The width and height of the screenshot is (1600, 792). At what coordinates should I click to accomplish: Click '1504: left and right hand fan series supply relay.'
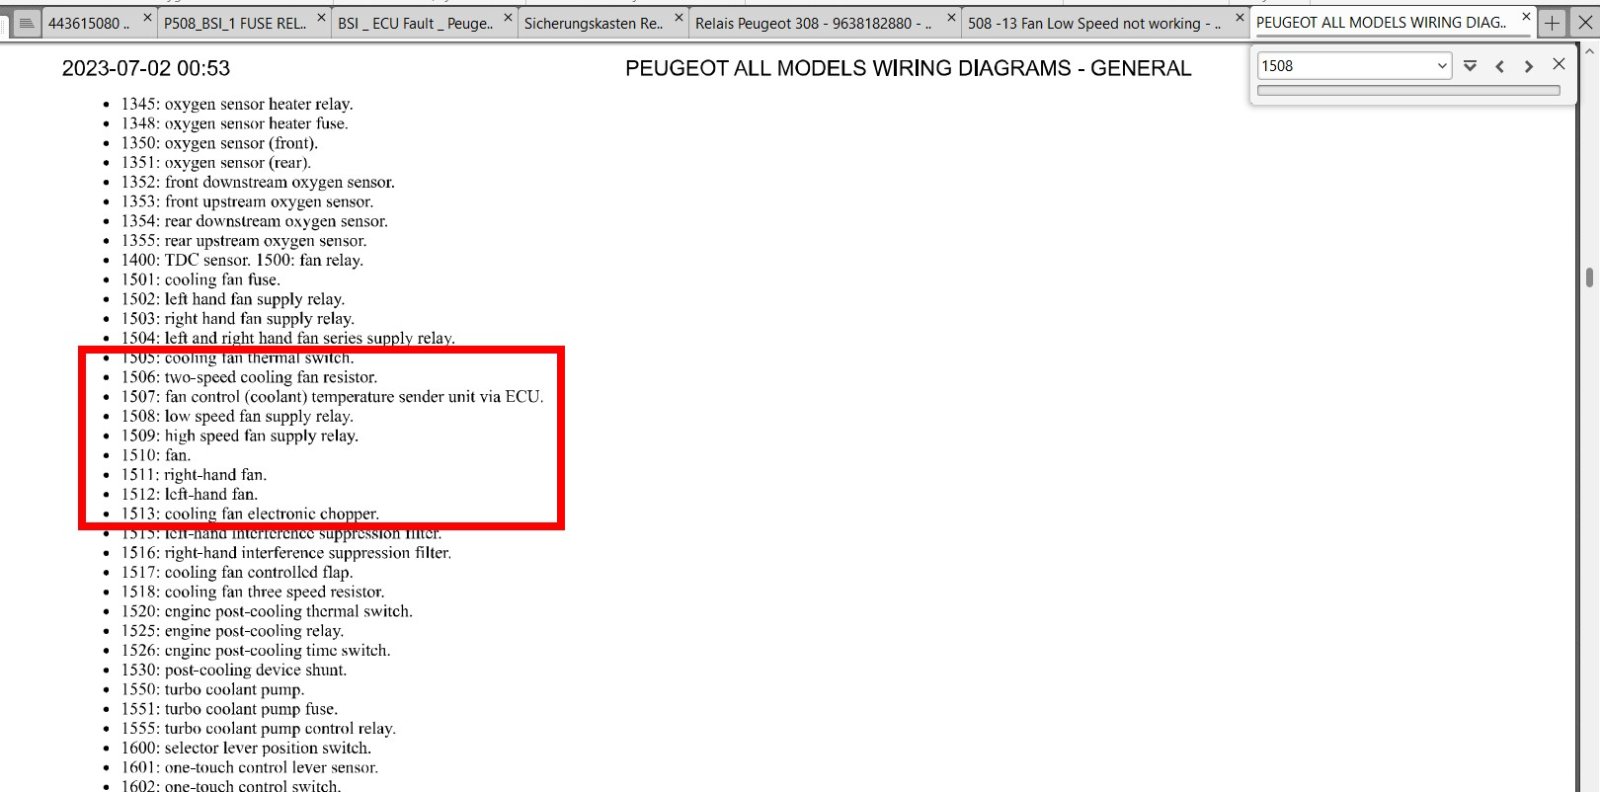click(x=288, y=338)
